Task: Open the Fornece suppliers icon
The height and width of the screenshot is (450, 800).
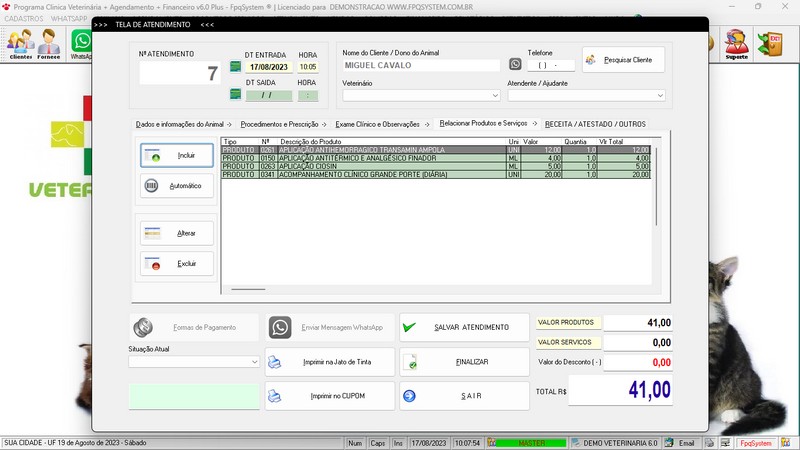Action: (x=49, y=43)
